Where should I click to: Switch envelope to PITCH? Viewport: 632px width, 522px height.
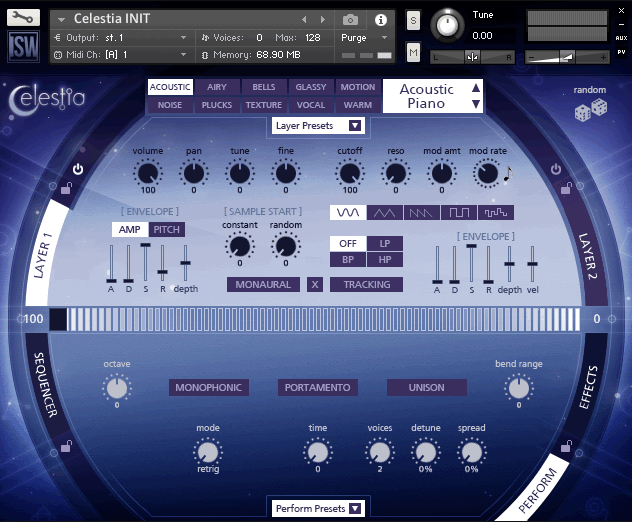[166, 230]
